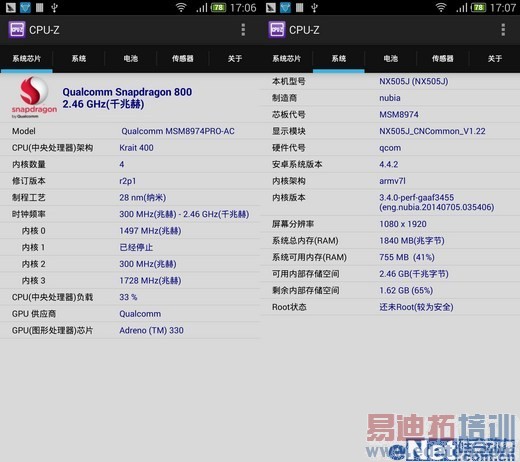Tap clock 17:07 in right status bar
Image resolution: width=520 pixels, height=462 pixels.
(x=503, y=7)
